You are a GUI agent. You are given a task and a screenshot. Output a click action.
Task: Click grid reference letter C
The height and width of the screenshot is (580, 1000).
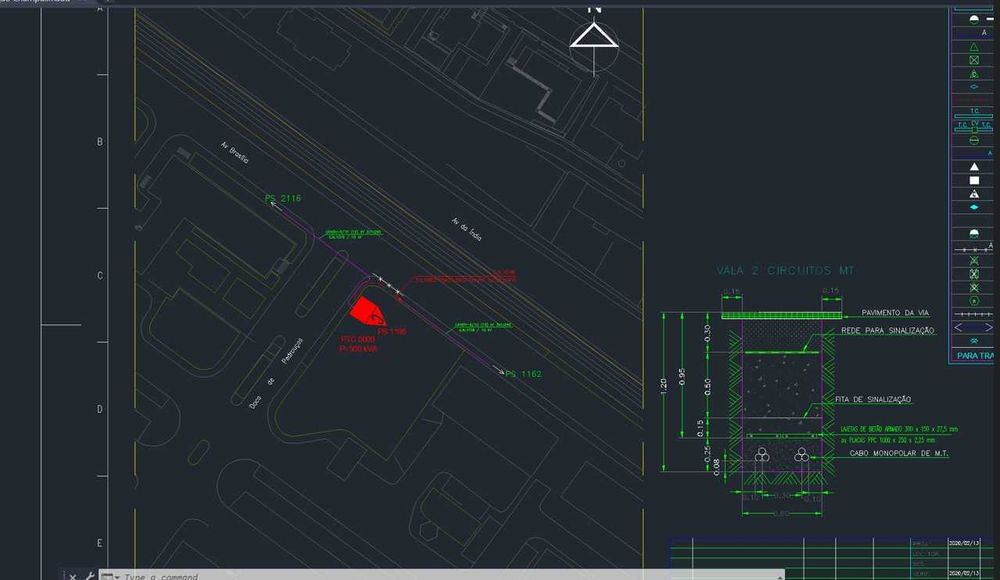click(x=99, y=276)
